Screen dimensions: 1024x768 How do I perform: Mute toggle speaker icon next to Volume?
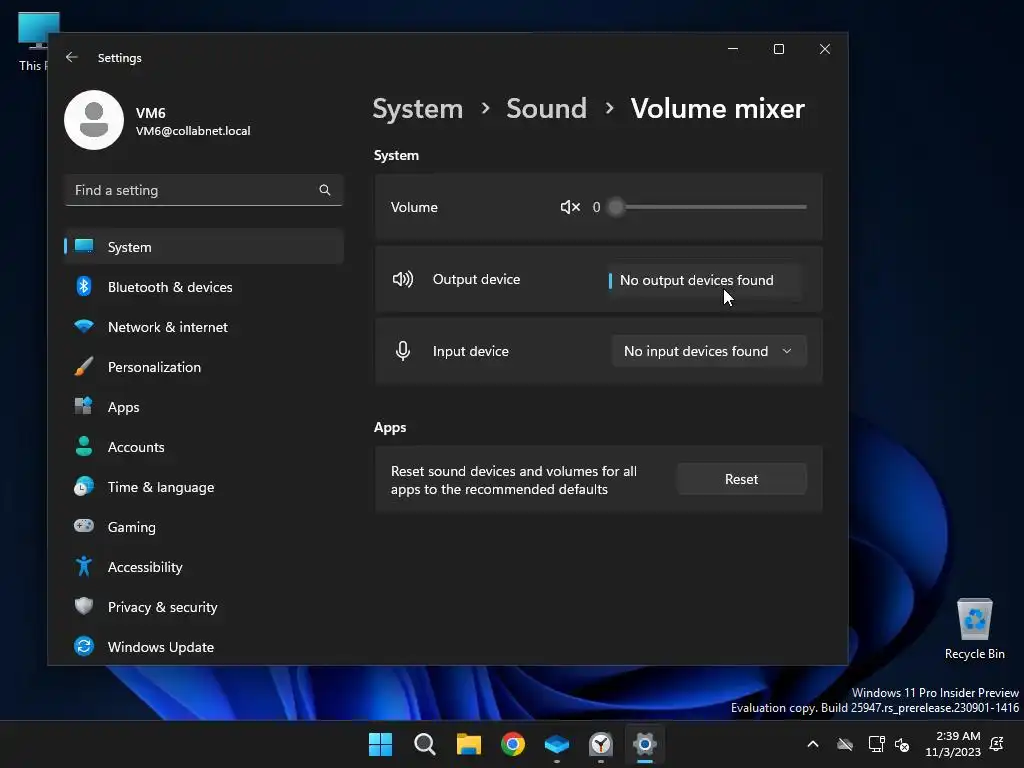[x=570, y=207]
